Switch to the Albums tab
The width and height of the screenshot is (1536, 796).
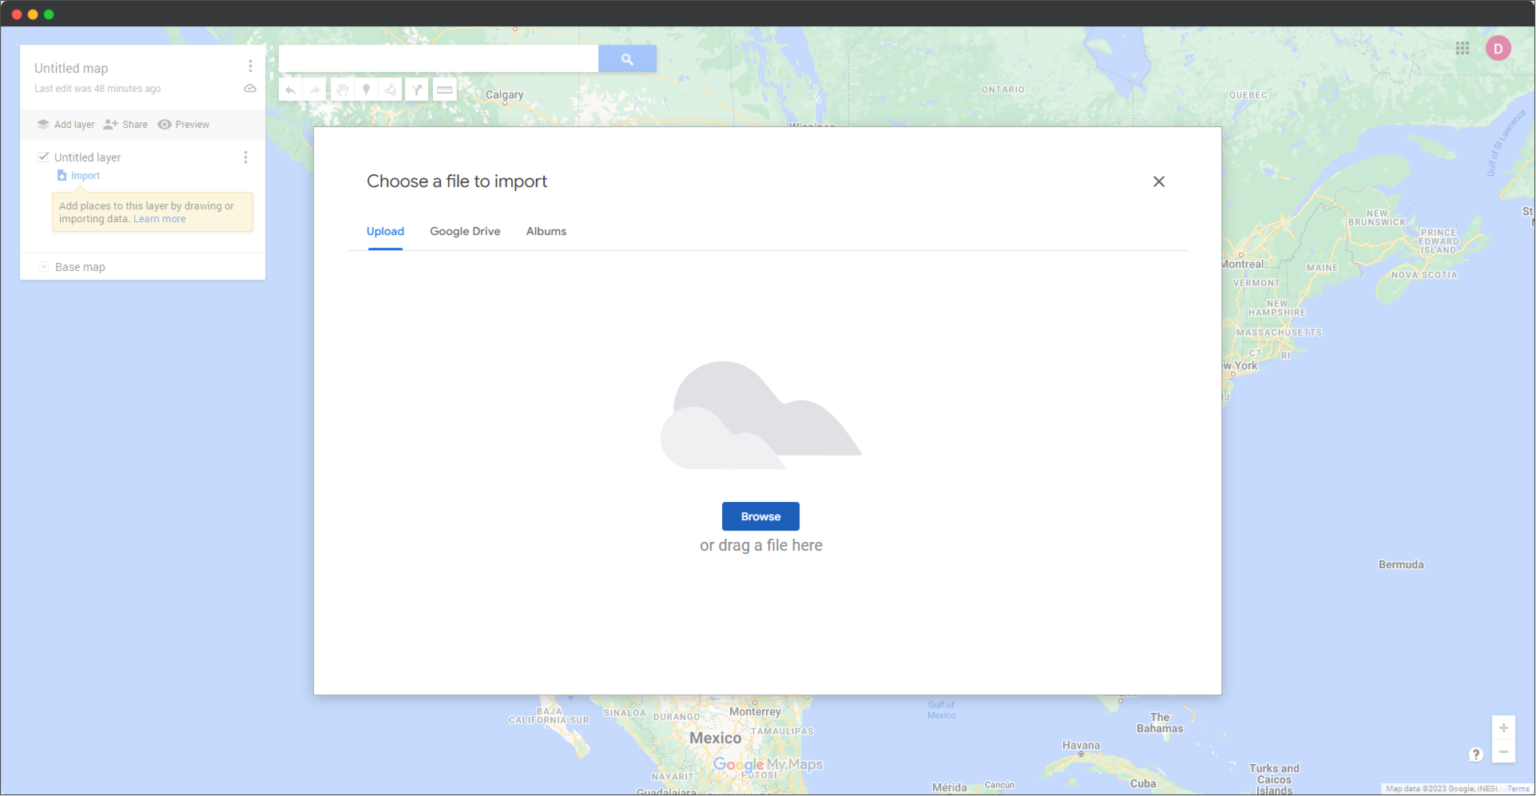(x=546, y=231)
